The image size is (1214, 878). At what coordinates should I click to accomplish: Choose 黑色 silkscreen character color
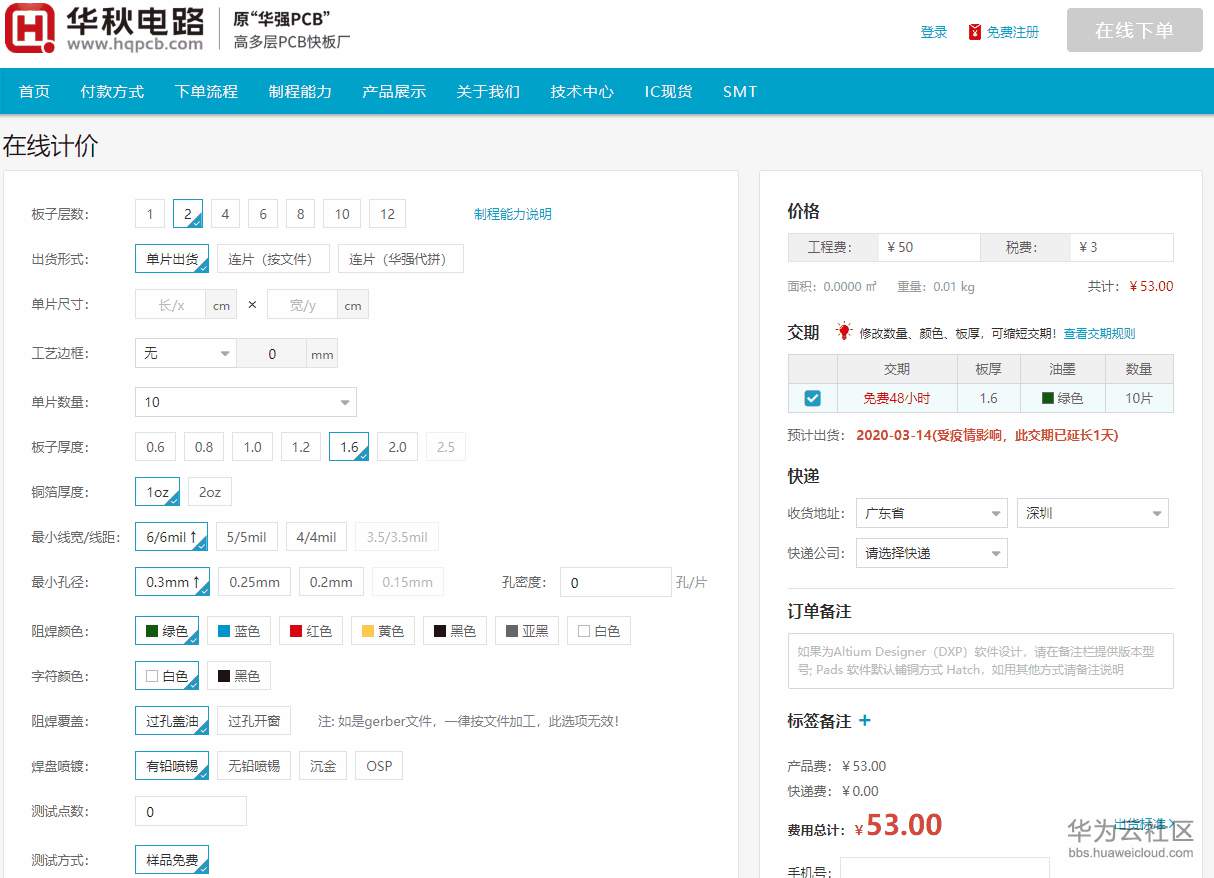click(x=239, y=676)
